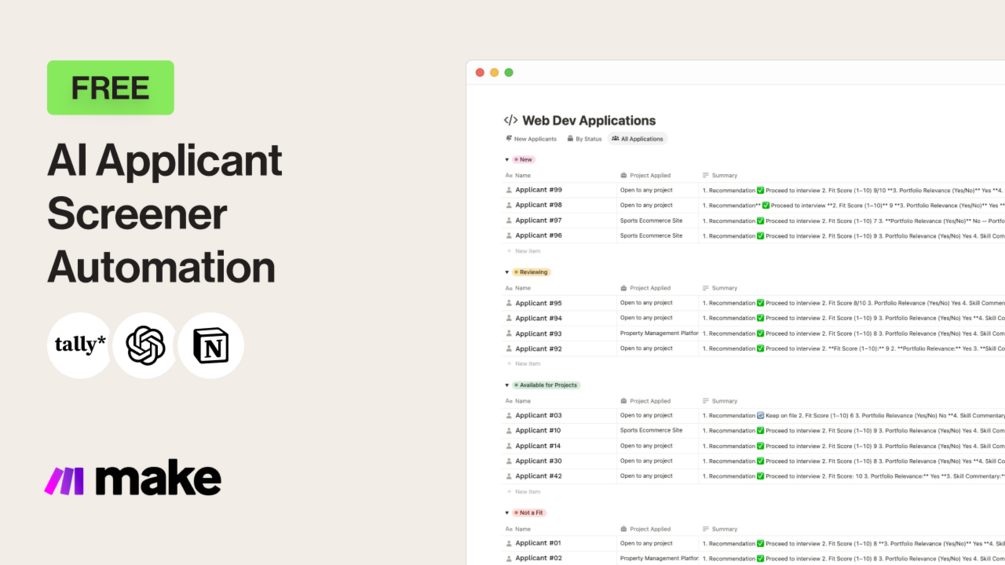Image resolution: width=1005 pixels, height=565 pixels.
Task: Open Applicant #14 row
Action: coord(753,446)
